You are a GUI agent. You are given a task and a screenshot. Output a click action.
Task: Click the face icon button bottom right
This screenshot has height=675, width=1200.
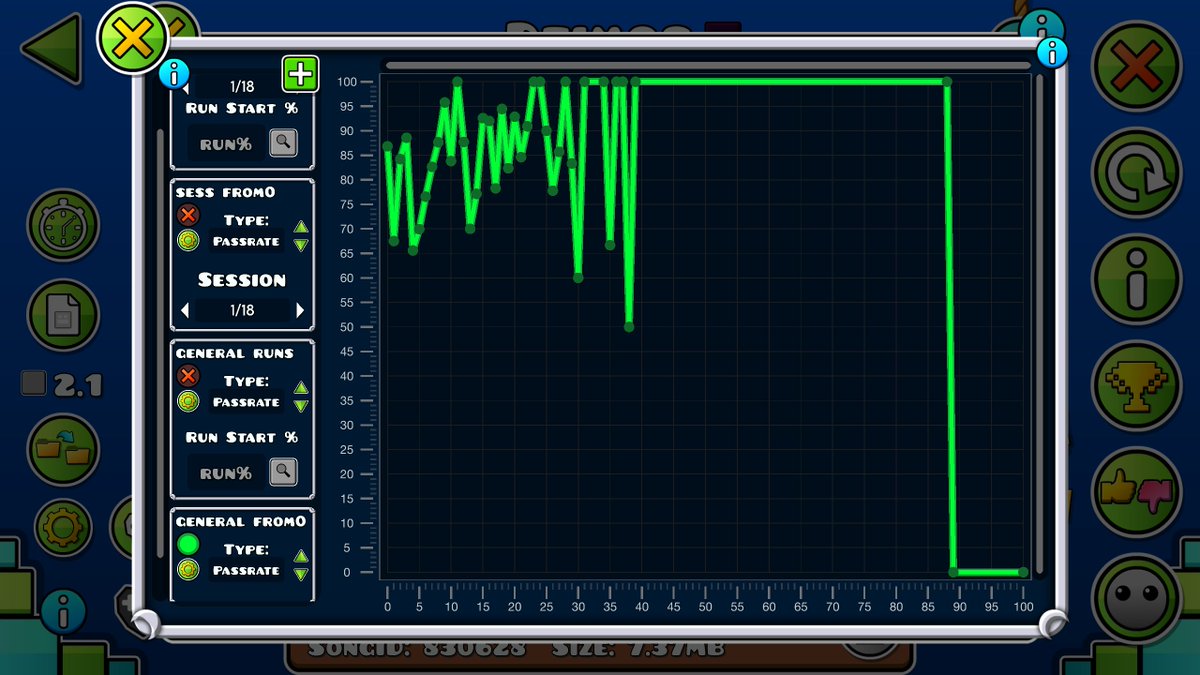point(1136,598)
